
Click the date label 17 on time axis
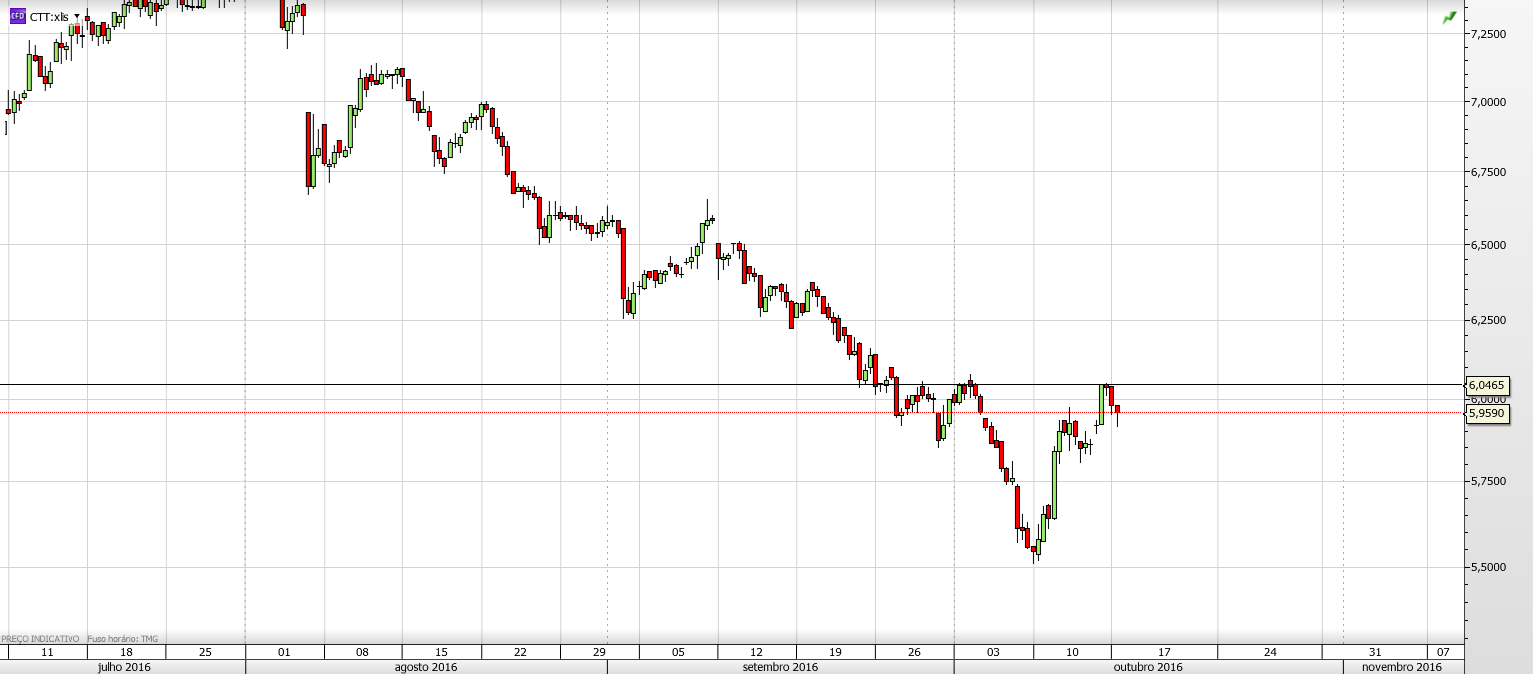tap(1164, 652)
